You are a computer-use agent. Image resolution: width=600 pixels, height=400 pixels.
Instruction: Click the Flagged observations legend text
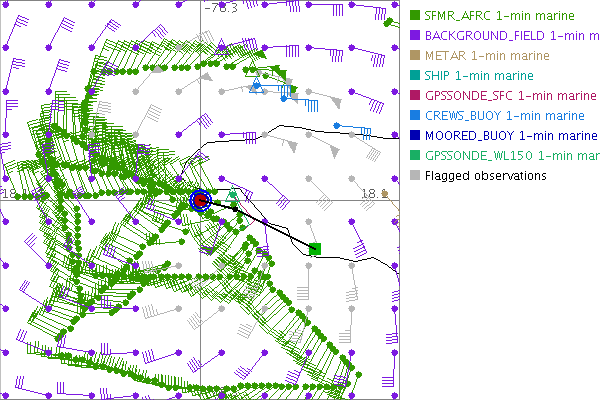coord(486,176)
